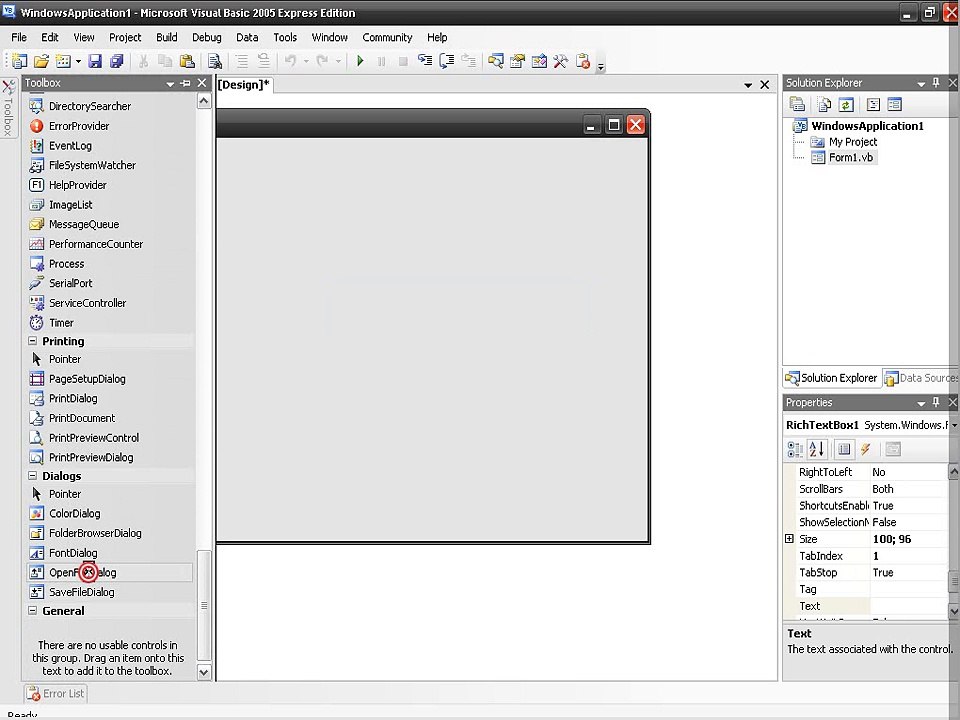Toggle the Toolbox auto-hide pin
The height and width of the screenshot is (720, 960).
click(x=186, y=83)
